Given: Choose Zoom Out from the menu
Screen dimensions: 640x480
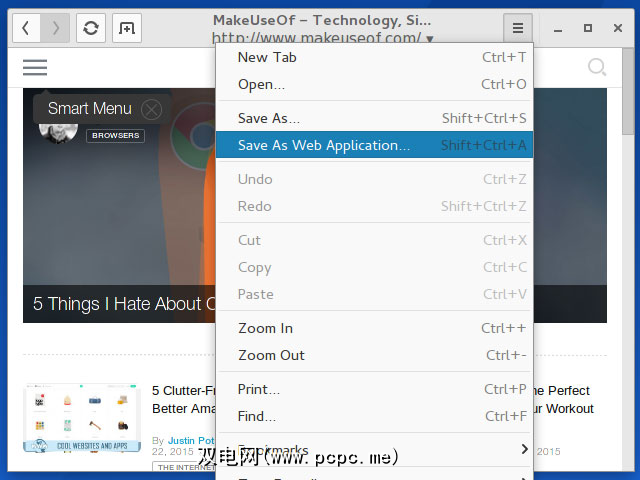Looking at the screenshot, I should 374,355.
